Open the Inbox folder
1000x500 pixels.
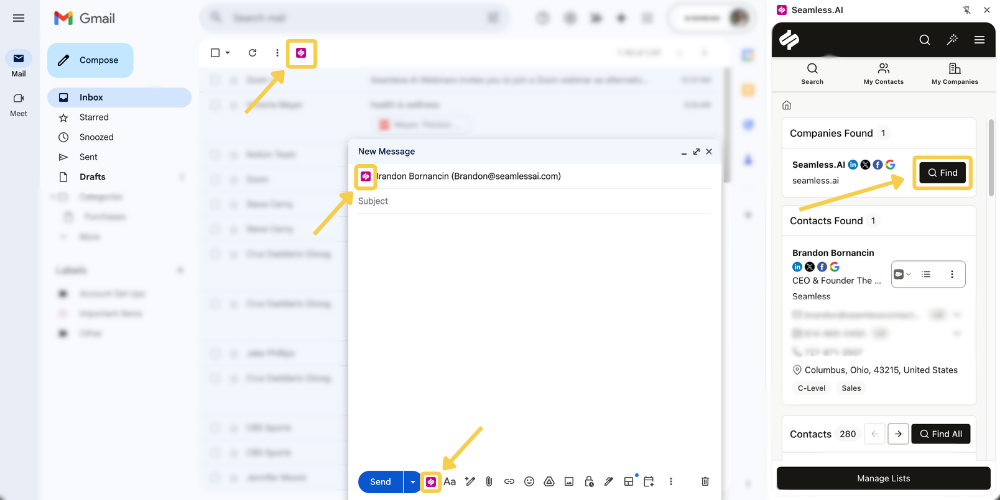(x=119, y=98)
